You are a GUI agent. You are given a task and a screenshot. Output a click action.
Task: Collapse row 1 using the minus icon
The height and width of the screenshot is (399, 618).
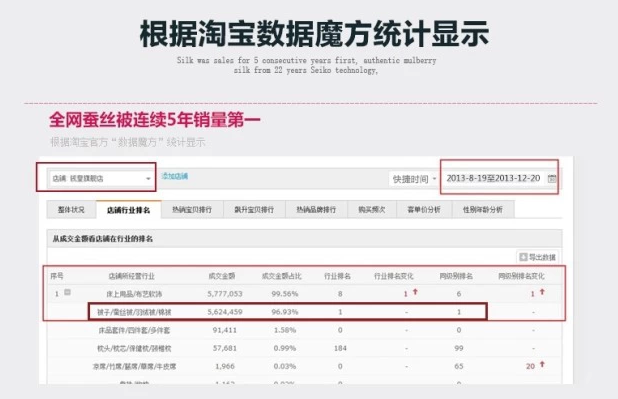pyautogui.click(x=67, y=292)
